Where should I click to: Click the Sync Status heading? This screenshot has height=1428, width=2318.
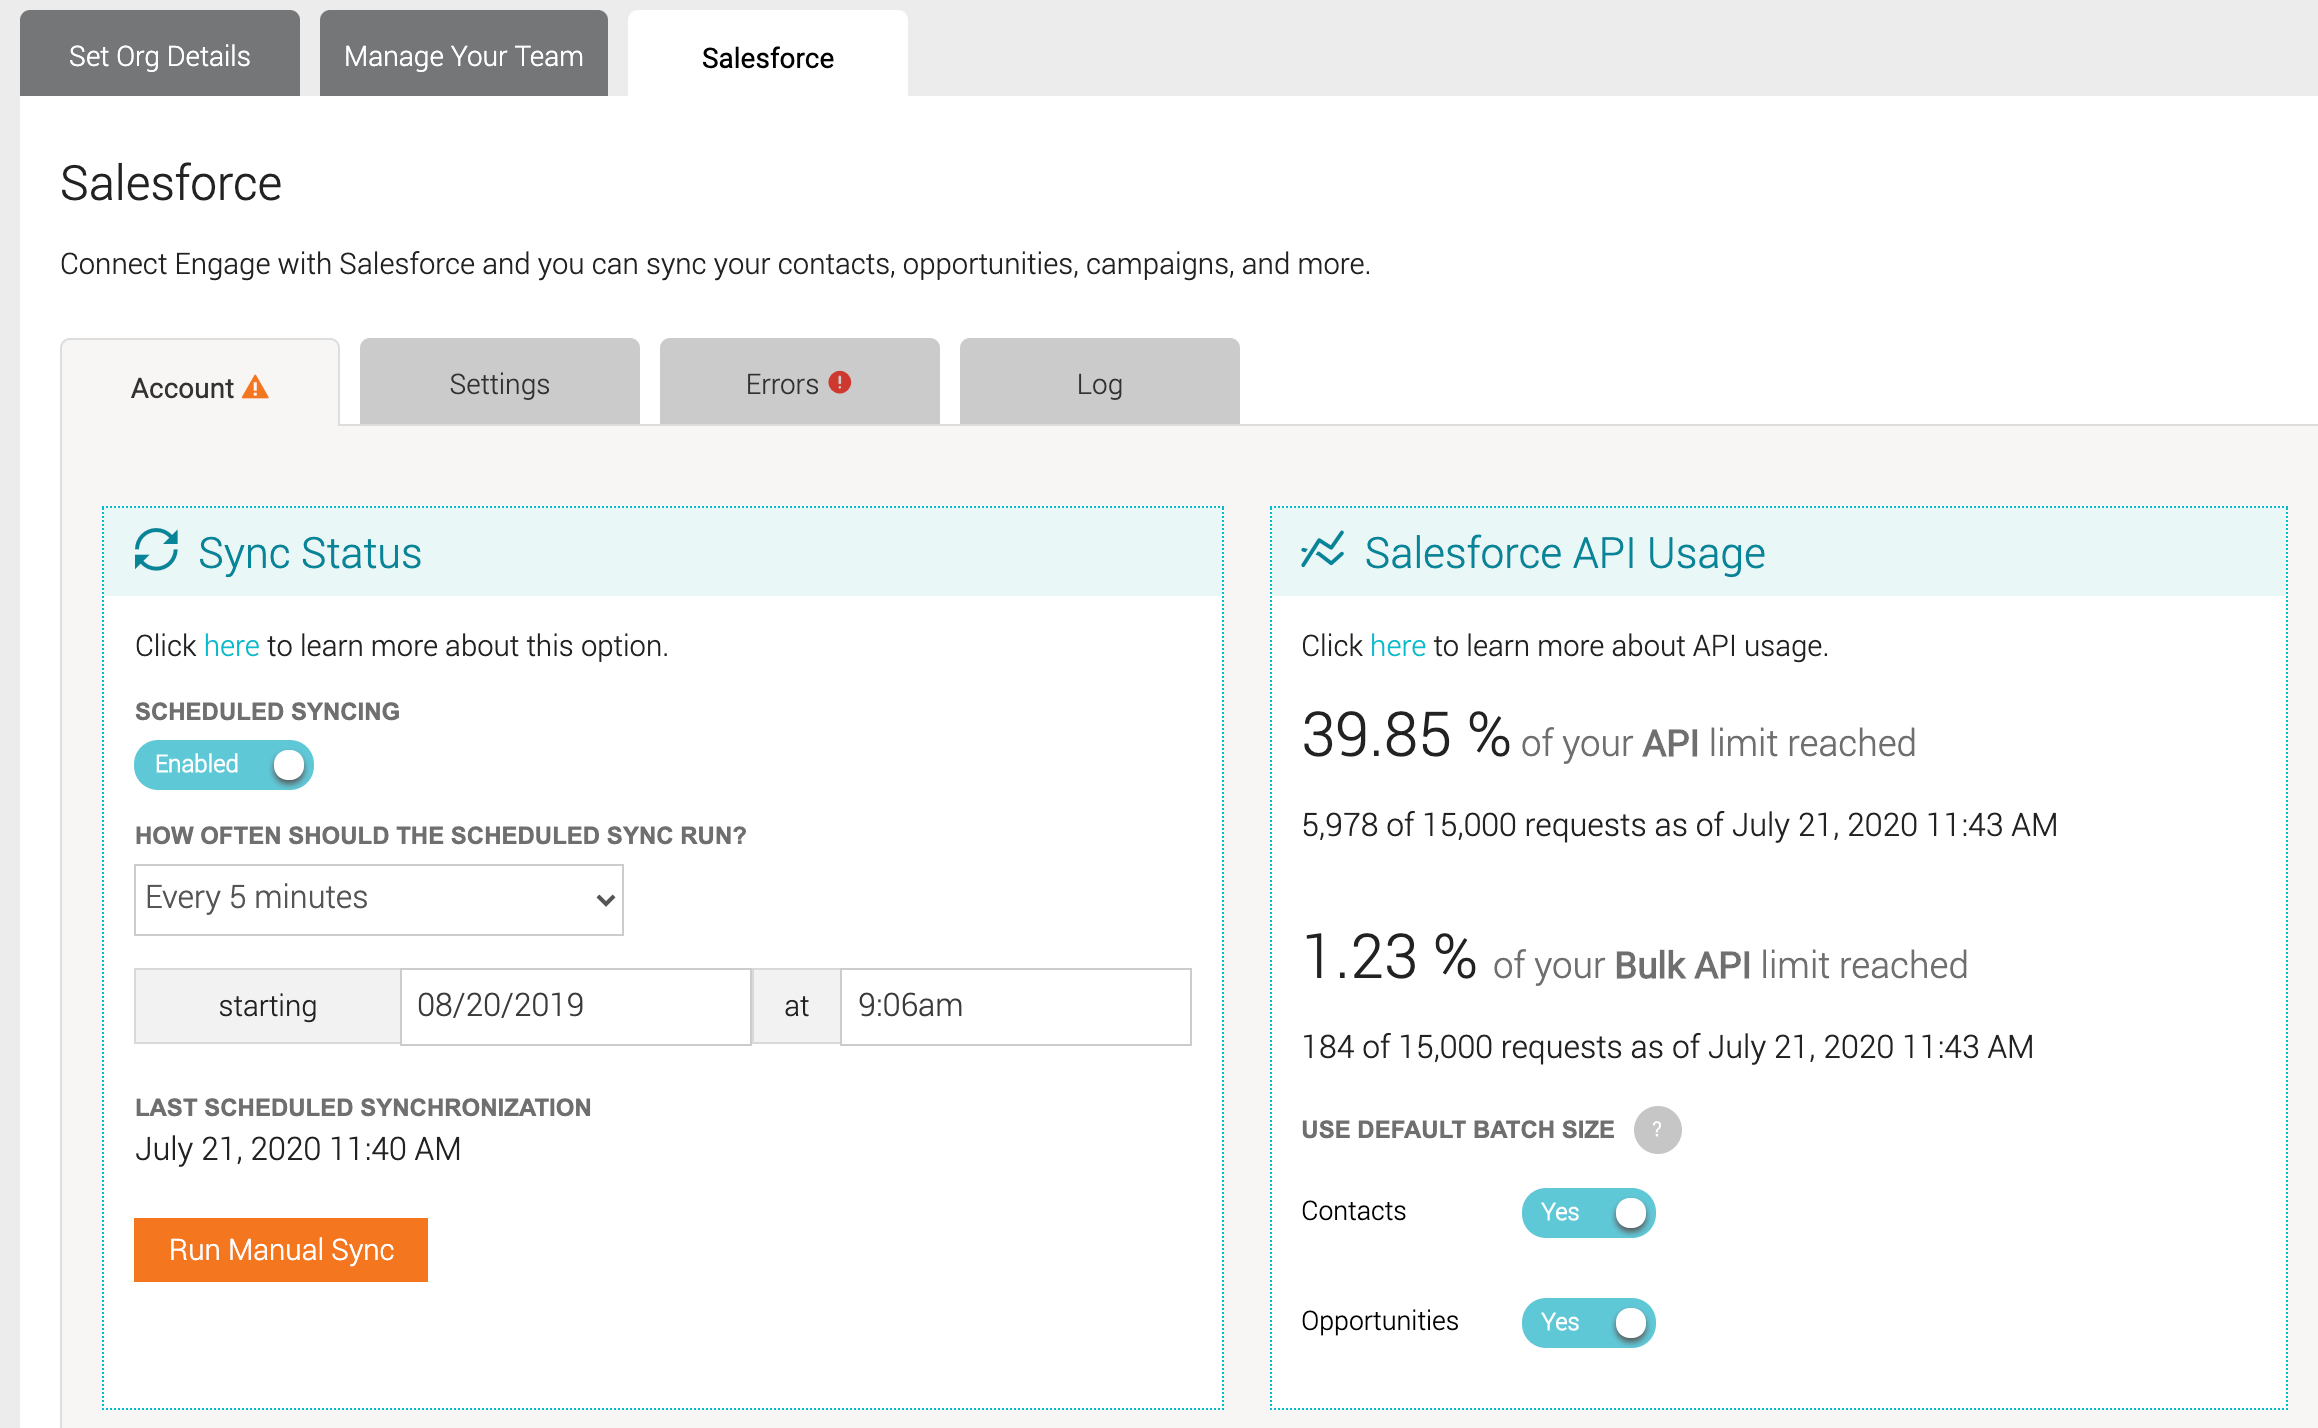(x=310, y=553)
